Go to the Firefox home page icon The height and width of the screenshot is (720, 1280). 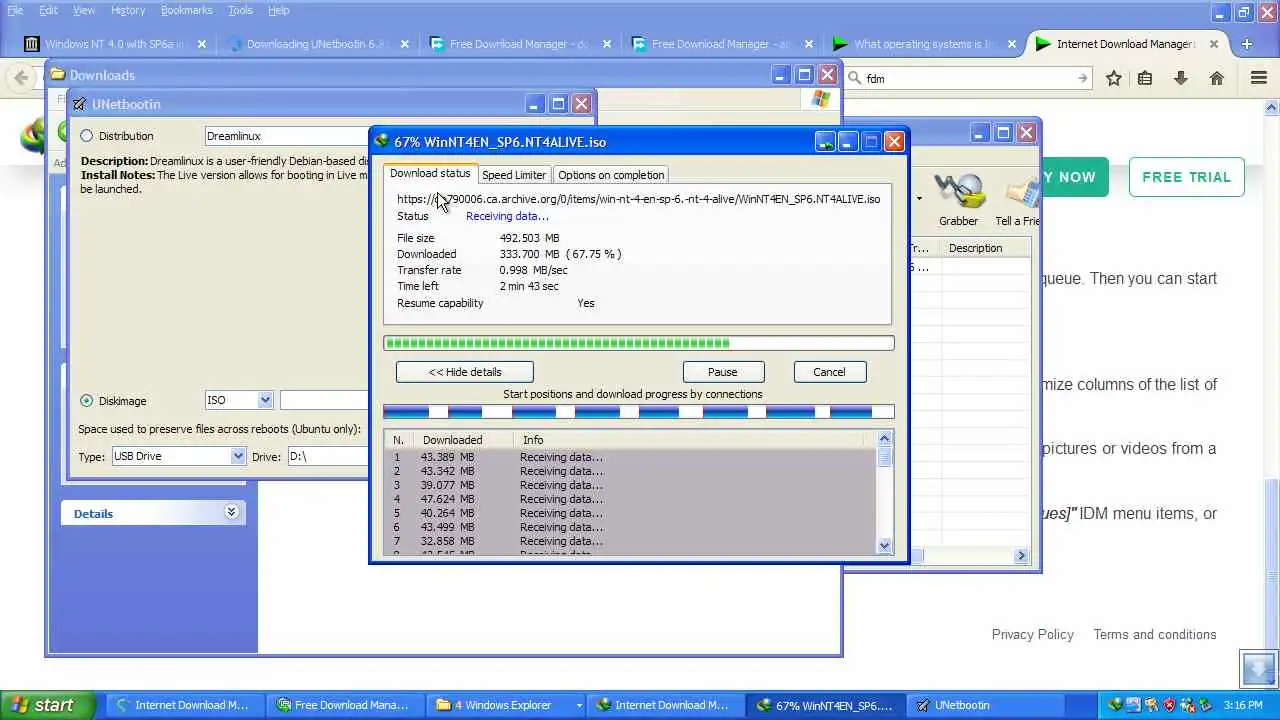pos(1217,78)
